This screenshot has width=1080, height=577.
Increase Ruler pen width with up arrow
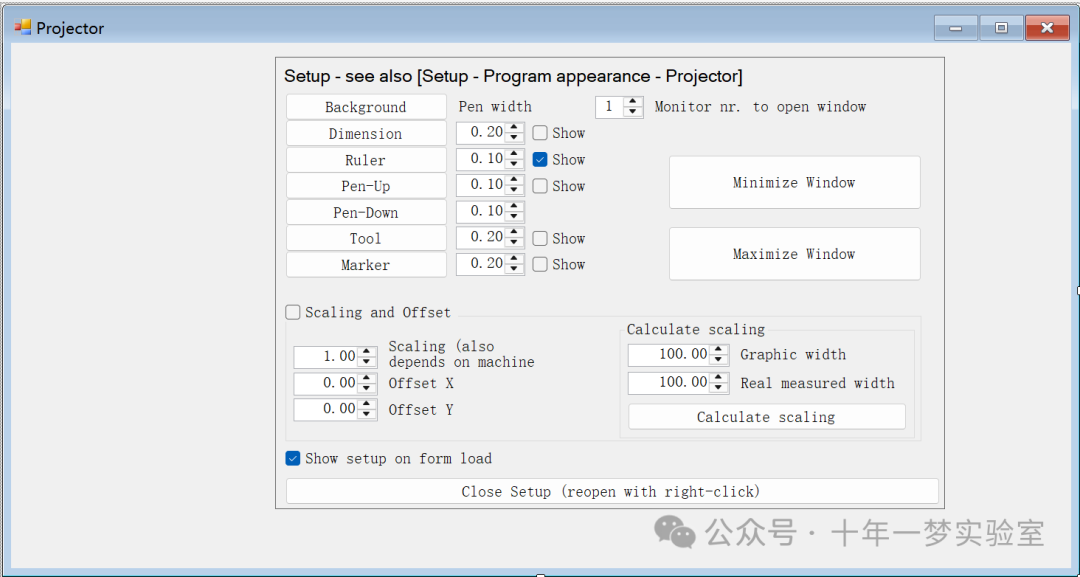[x=514, y=154]
